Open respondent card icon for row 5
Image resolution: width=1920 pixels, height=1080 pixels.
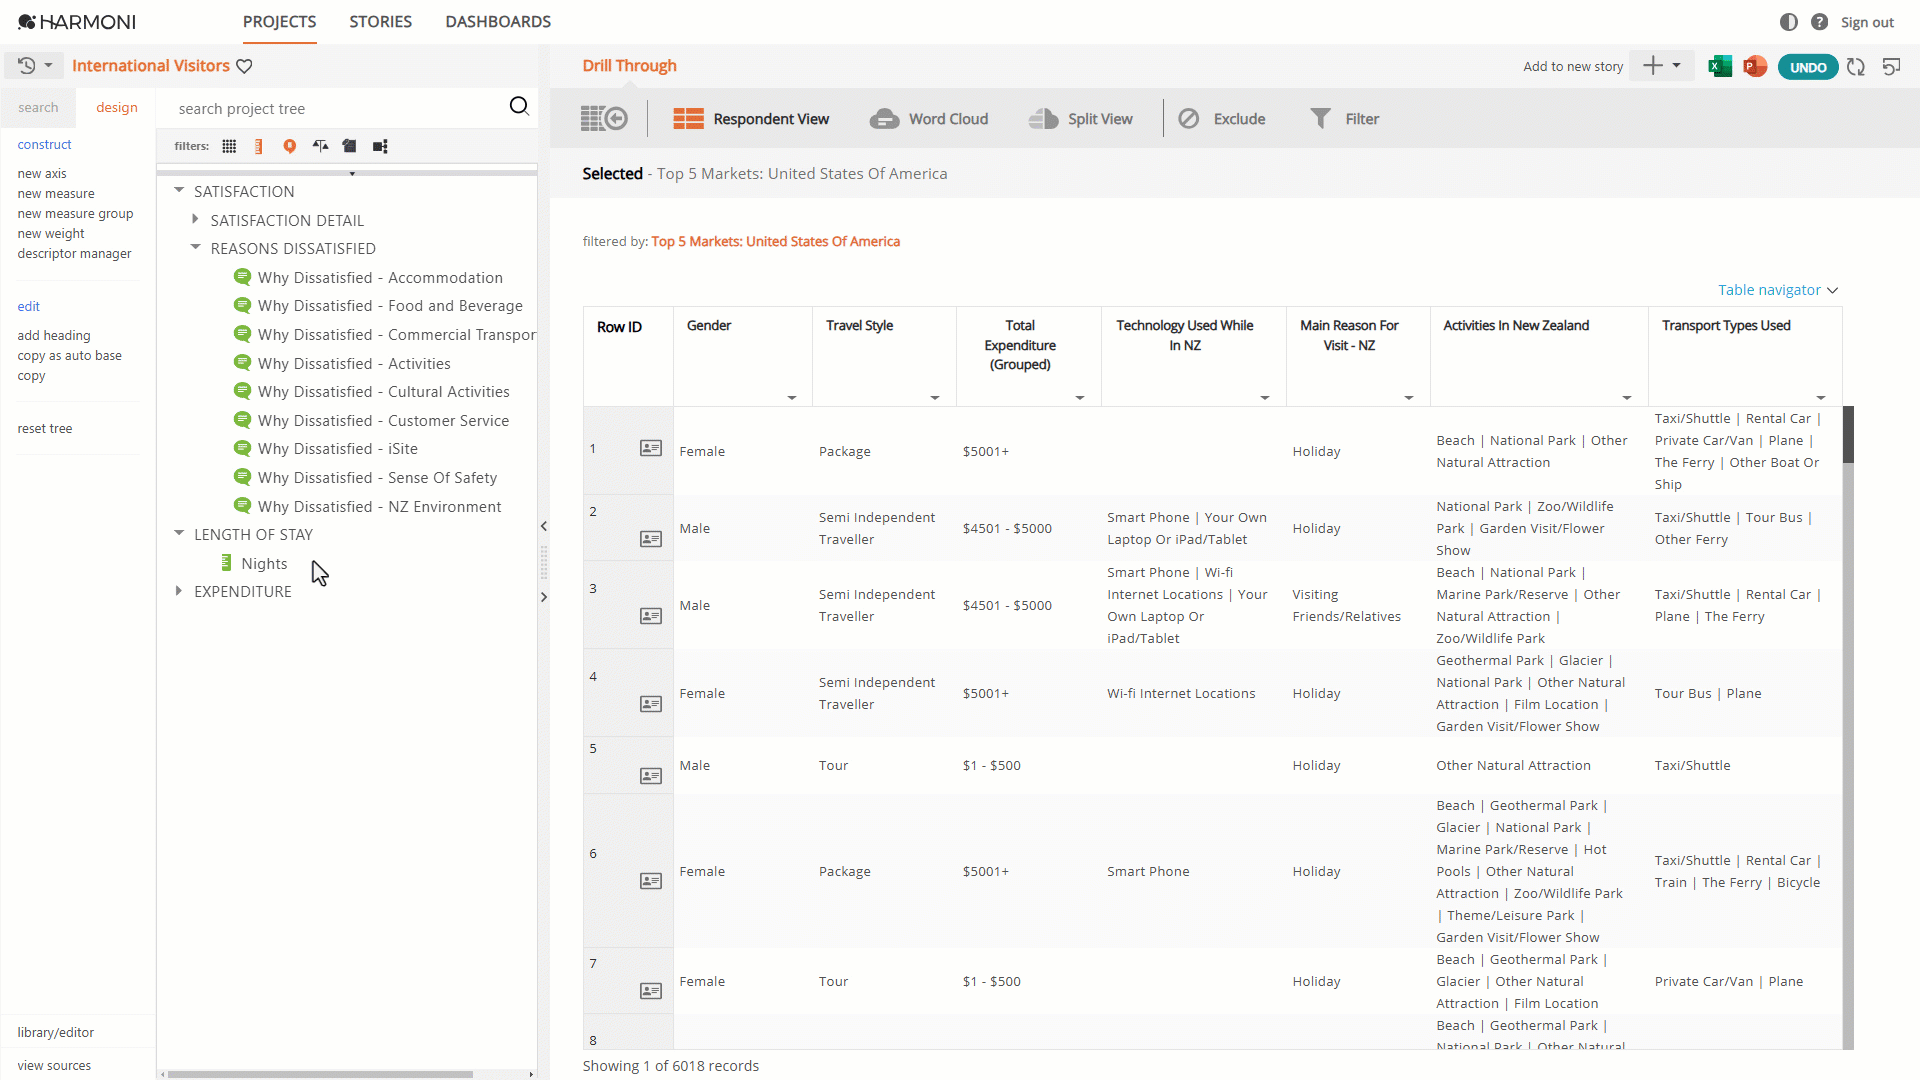tap(651, 776)
